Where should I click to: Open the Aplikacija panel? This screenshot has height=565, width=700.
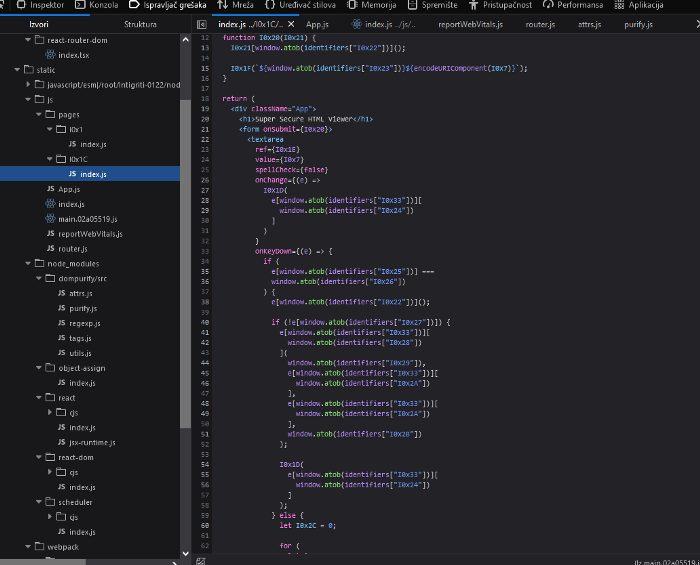(x=646, y=5)
